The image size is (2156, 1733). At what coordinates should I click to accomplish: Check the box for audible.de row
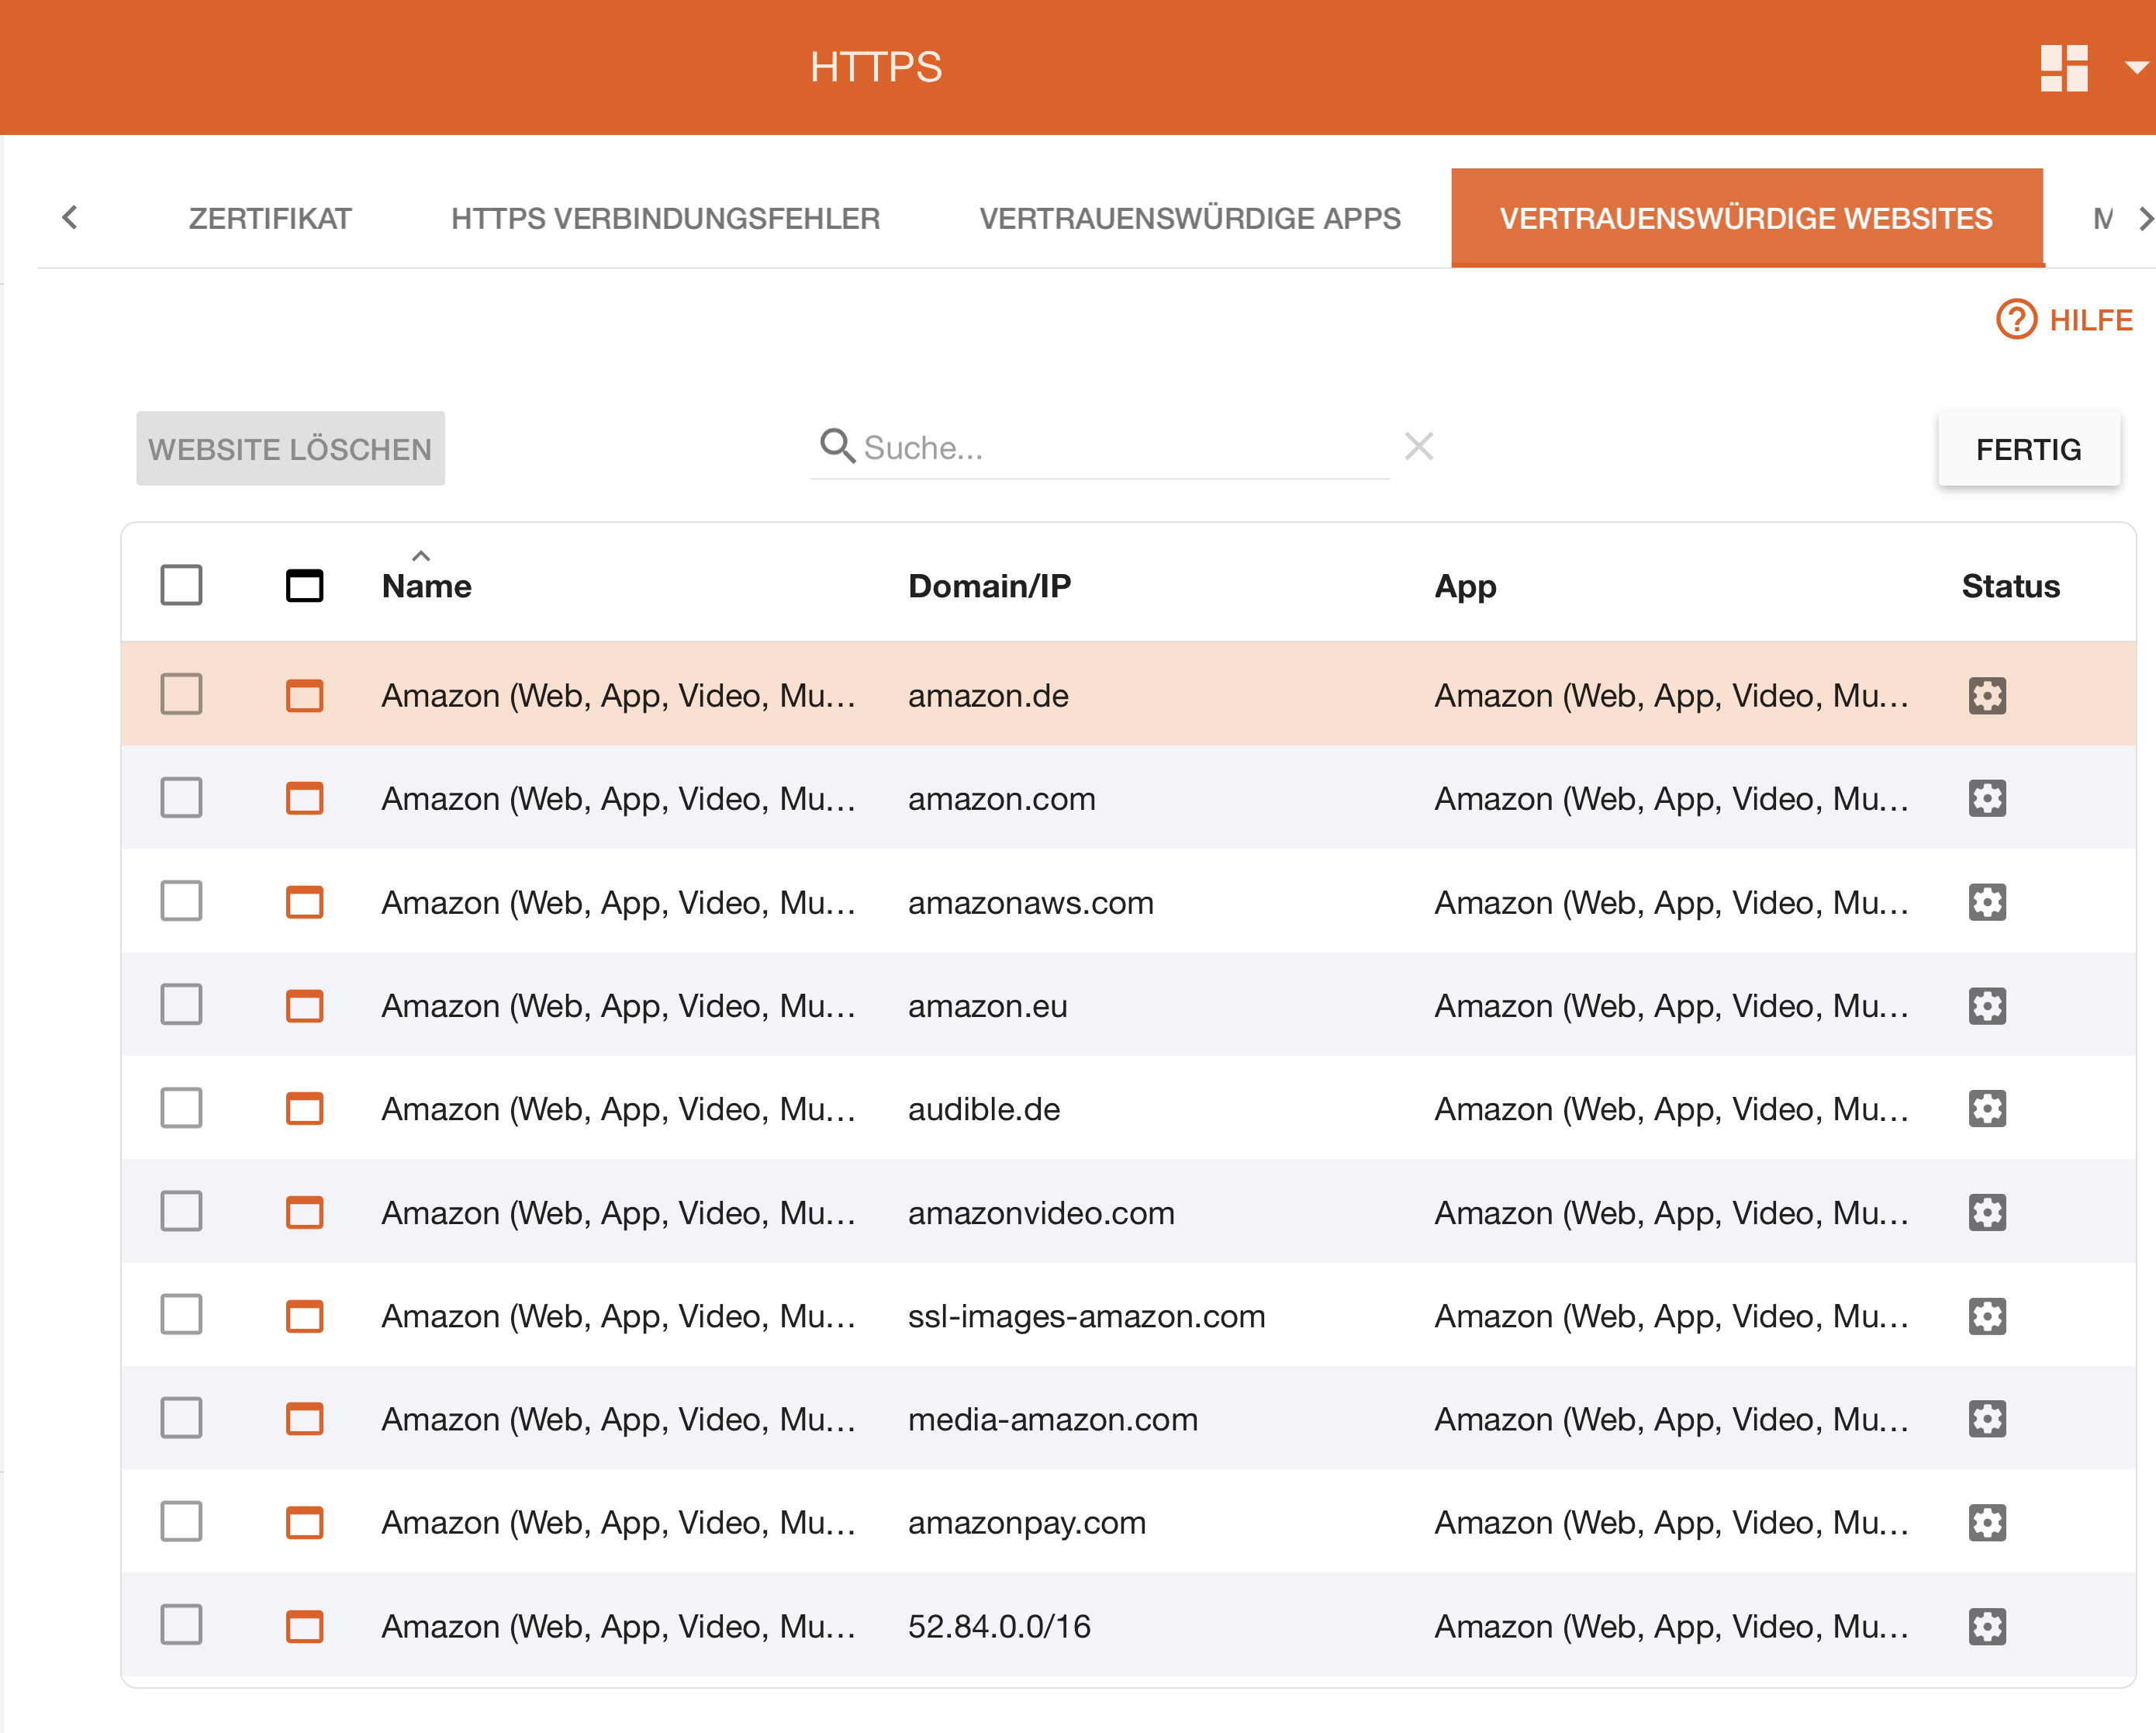point(181,1108)
